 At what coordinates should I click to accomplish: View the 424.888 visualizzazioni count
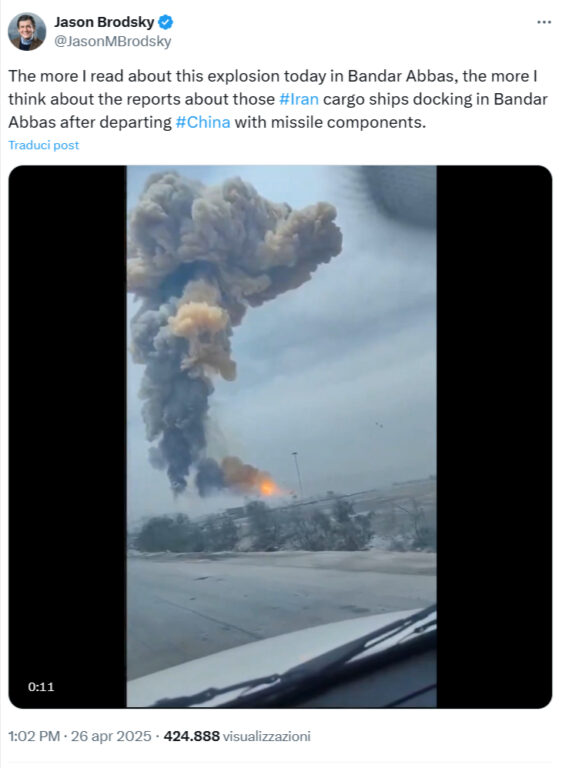point(237,736)
